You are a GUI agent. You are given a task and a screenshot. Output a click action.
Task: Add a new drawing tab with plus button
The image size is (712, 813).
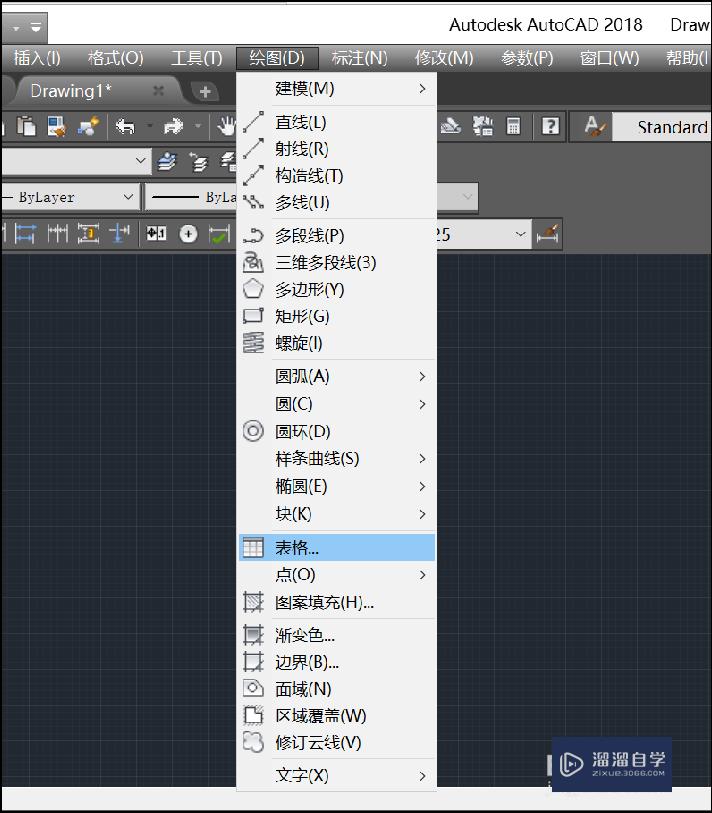[x=205, y=91]
